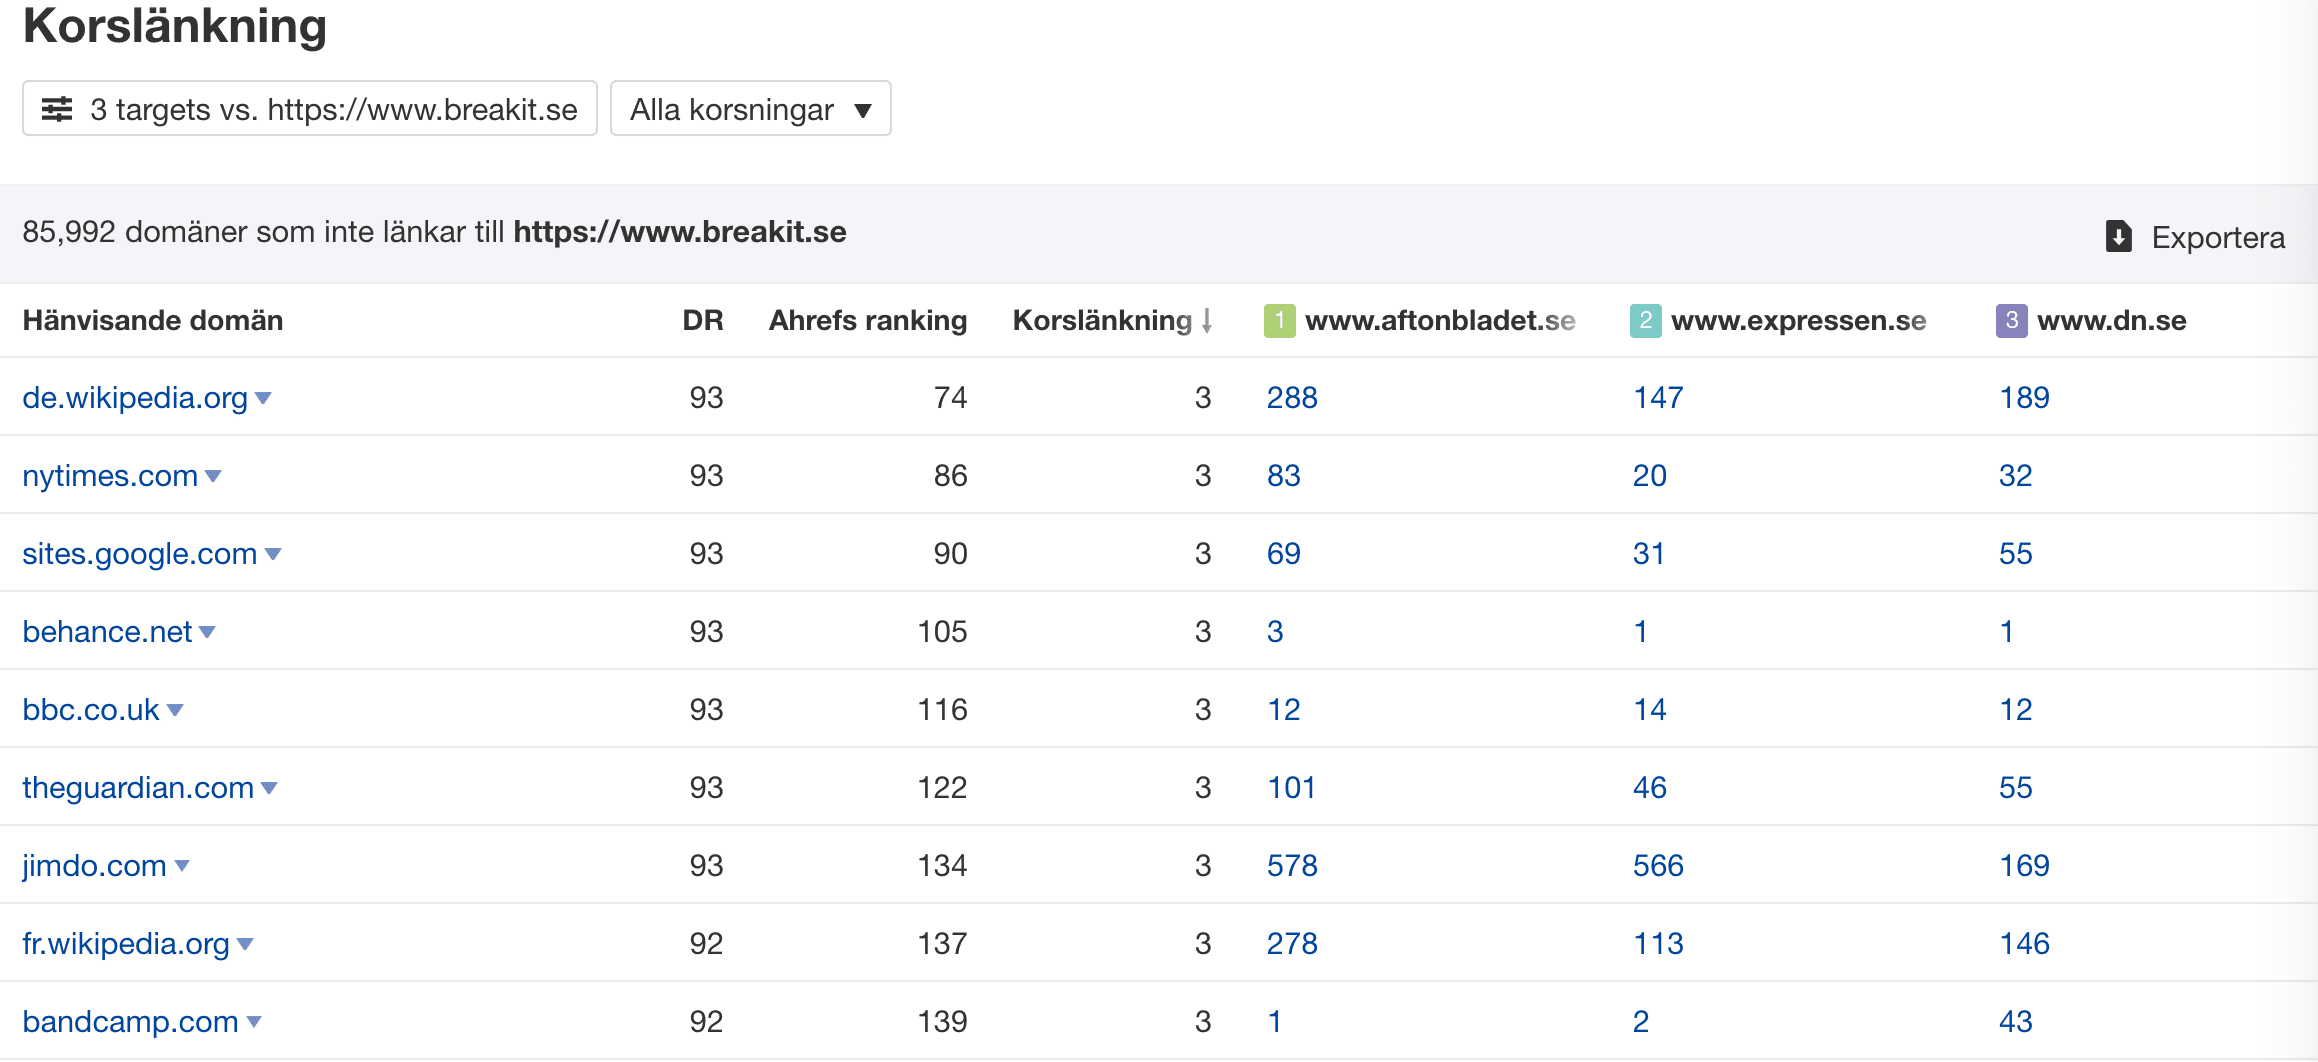Click the Exportera download icon
This screenshot has width=2318, height=1062.
pyautogui.click(x=2118, y=237)
